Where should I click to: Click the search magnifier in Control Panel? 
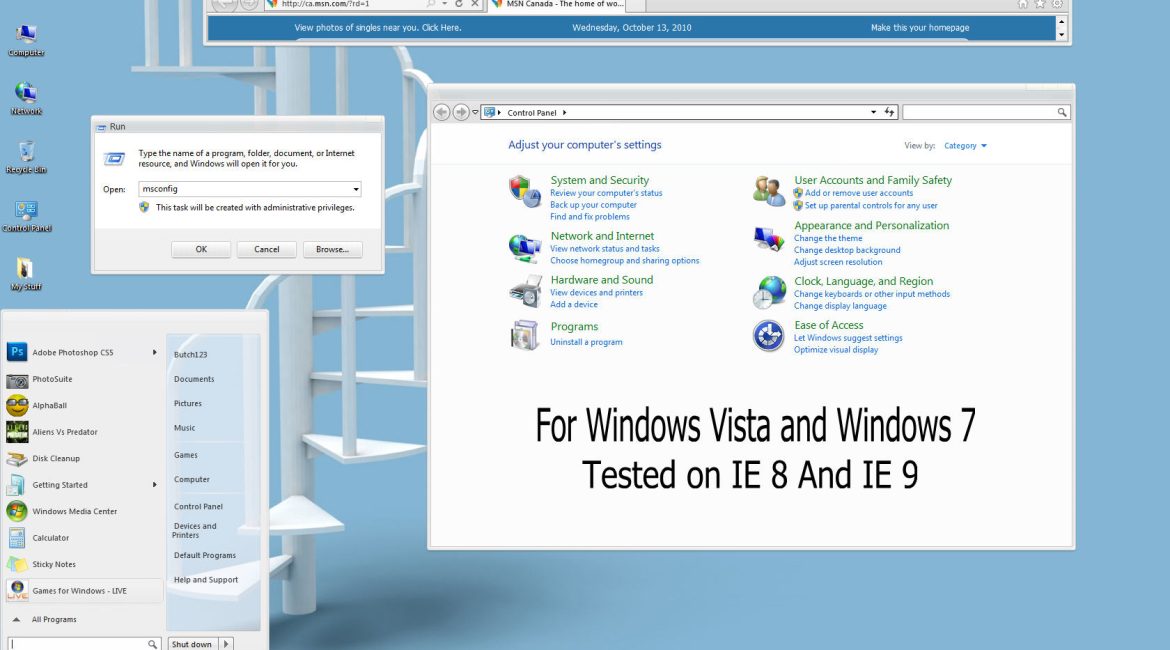(x=1062, y=112)
